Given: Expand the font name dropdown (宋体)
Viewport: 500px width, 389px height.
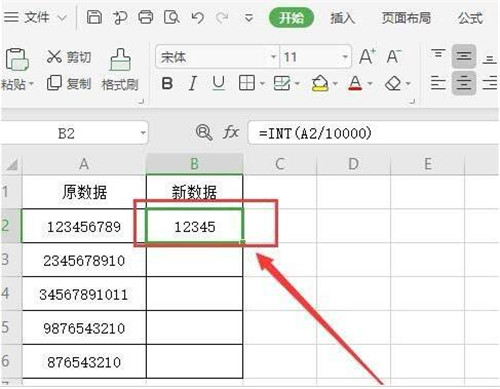Looking at the screenshot, I should [x=273, y=57].
